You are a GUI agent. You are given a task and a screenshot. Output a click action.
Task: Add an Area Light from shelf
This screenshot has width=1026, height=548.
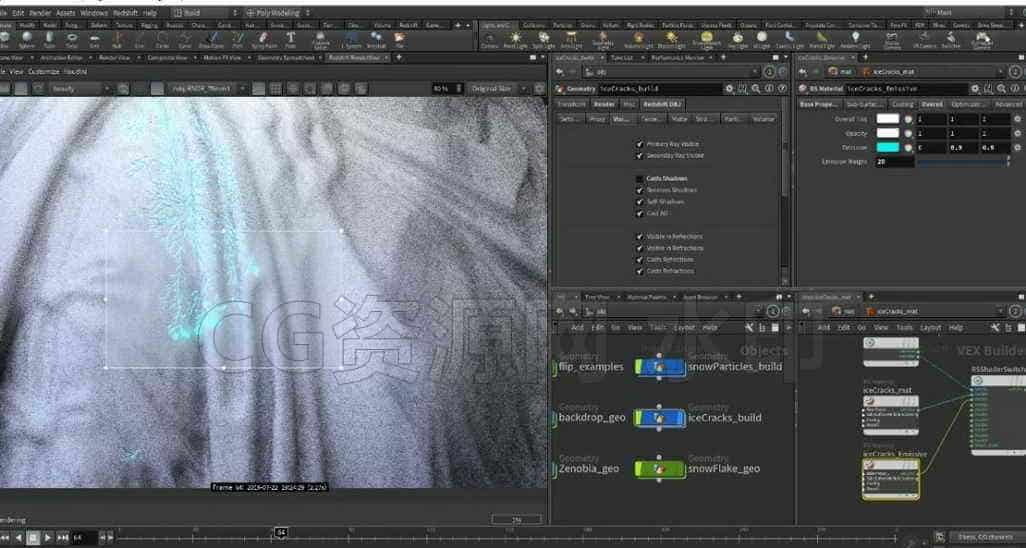click(572, 40)
